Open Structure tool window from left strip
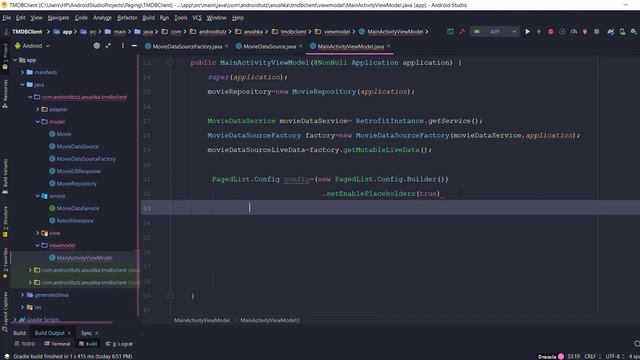 tap(5, 222)
